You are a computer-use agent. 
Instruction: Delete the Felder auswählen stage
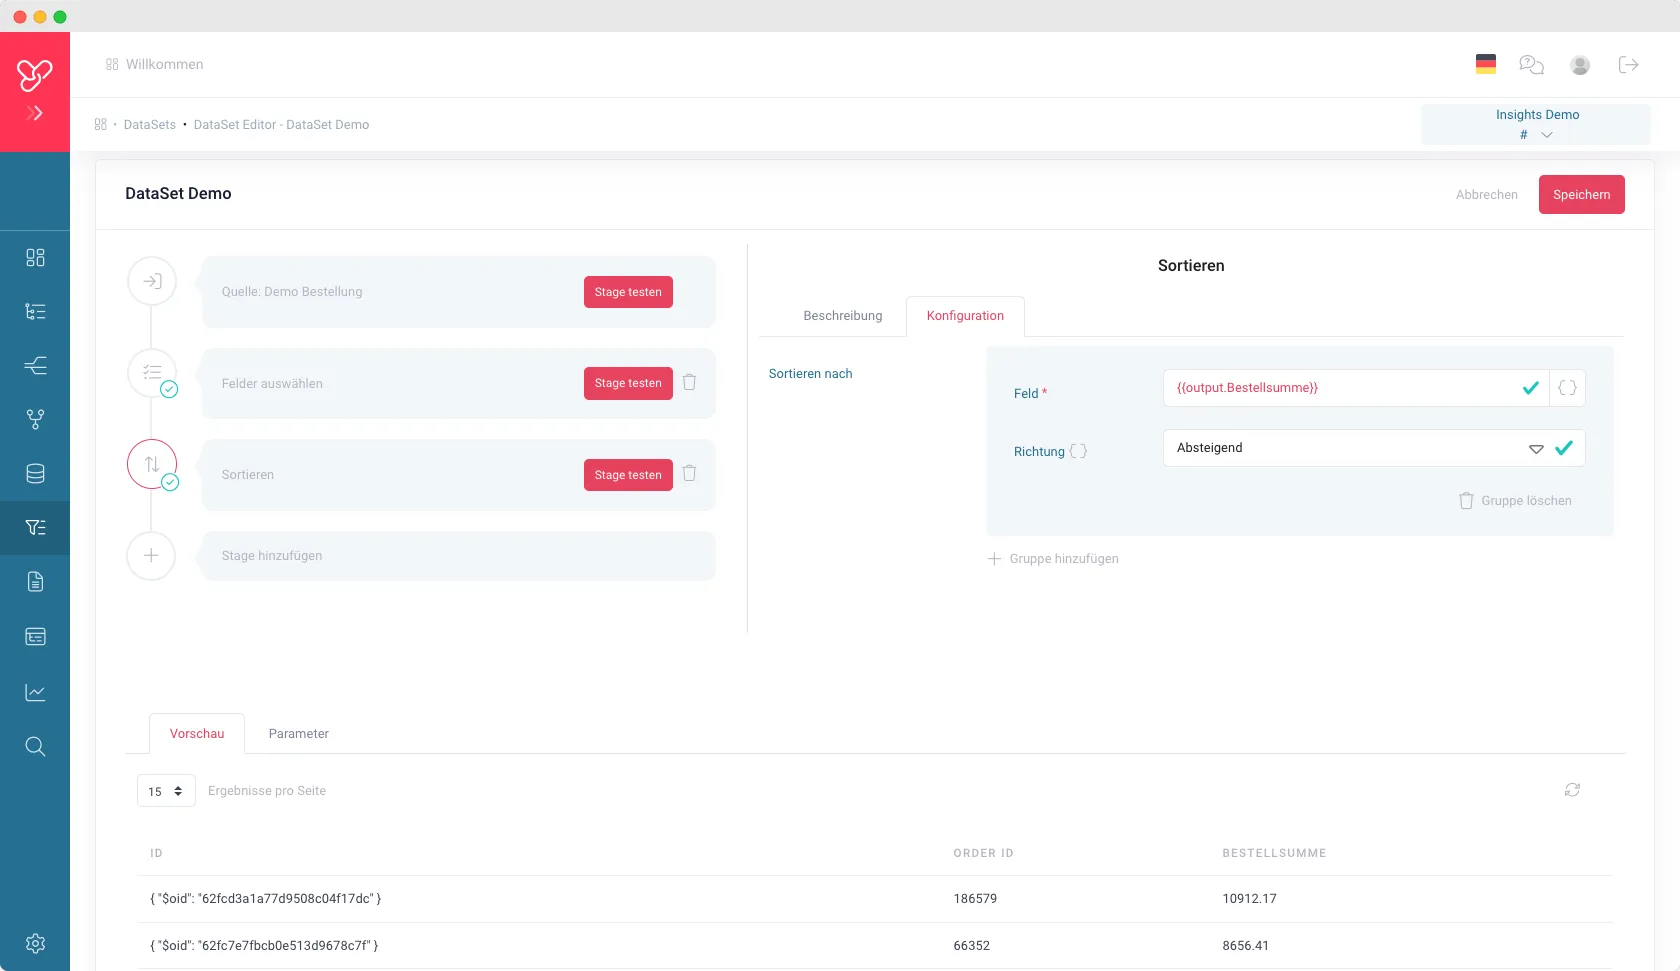point(689,382)
